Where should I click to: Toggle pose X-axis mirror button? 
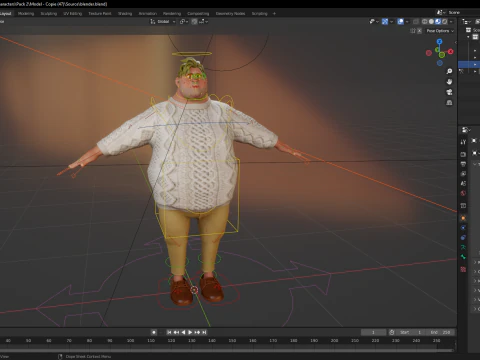420,31
